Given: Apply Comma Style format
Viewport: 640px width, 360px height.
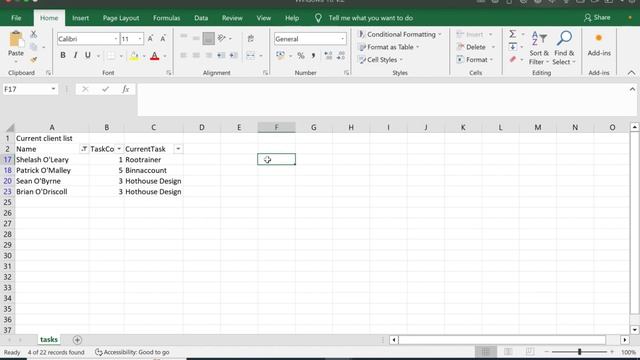Looking at the screenshot, I should point(313,56).
